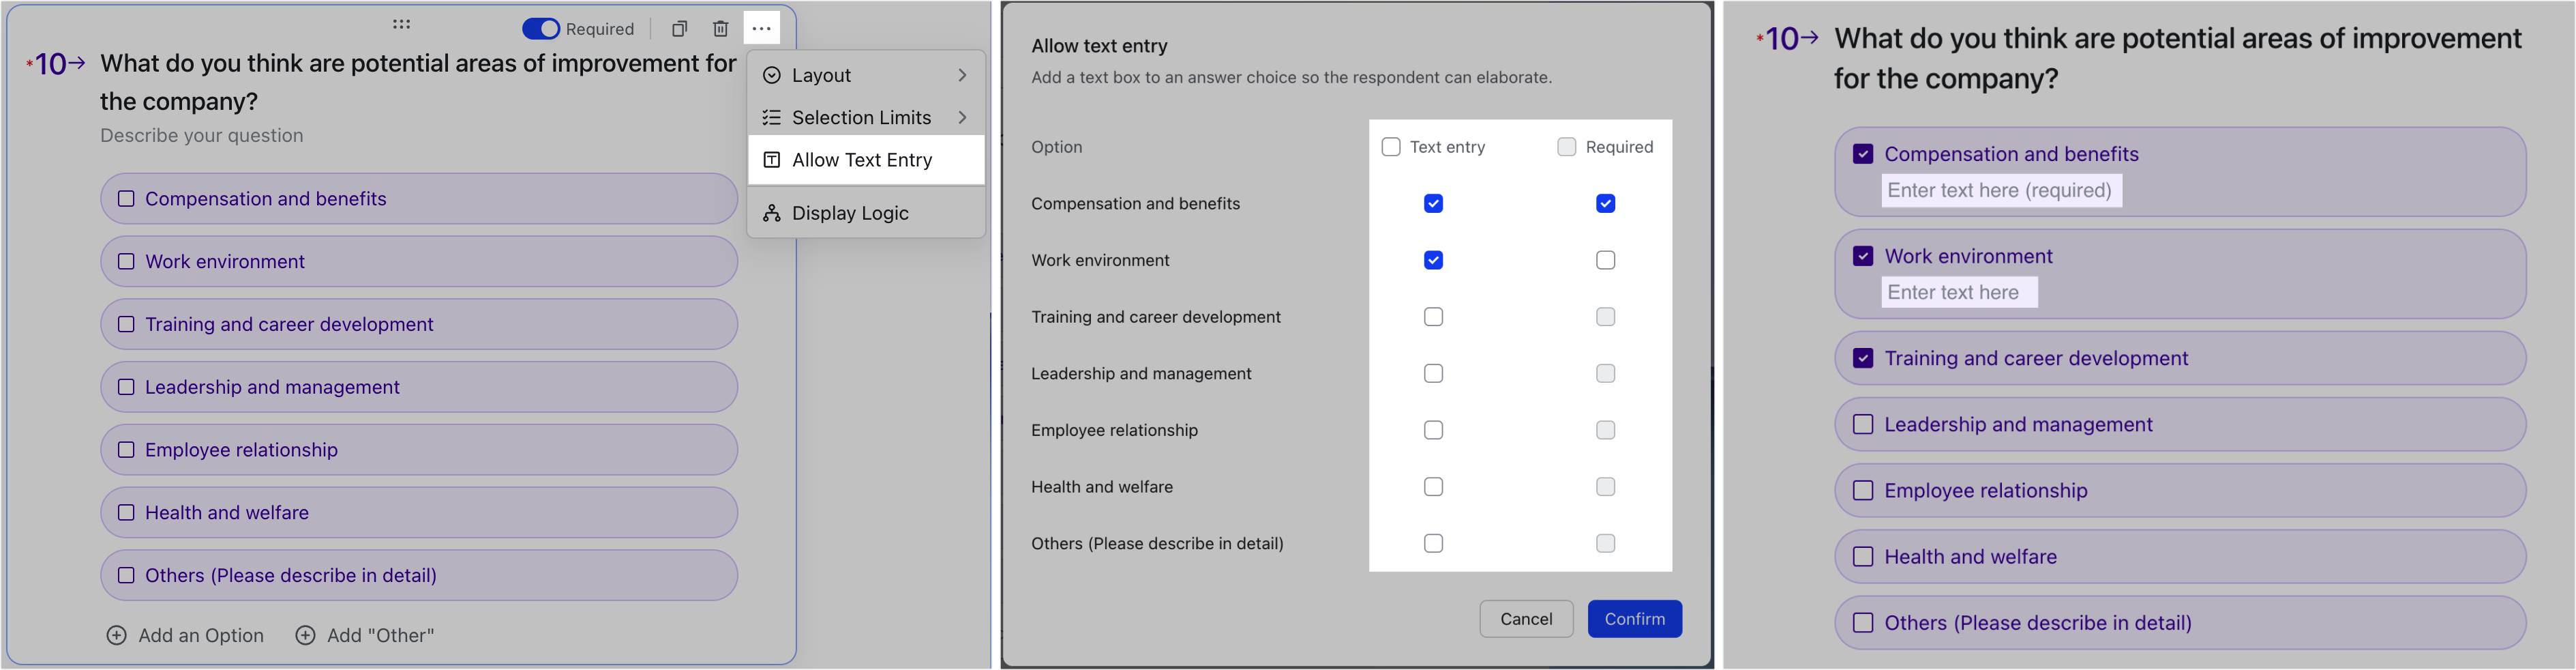Uncheck Text entry for Compensation and benefits

pos(1433,203)
